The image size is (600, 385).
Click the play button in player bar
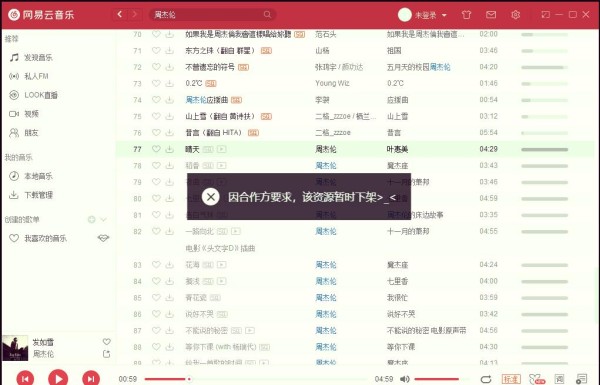click(58, 379)
